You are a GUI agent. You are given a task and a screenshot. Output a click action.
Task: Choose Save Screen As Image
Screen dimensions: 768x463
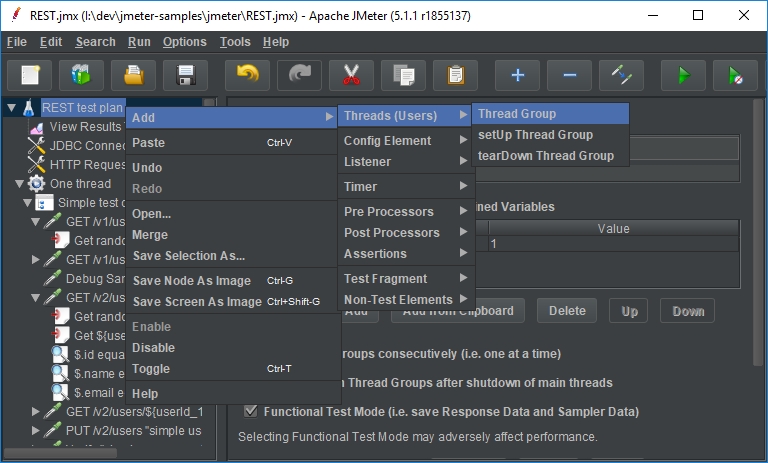[231, 302]
